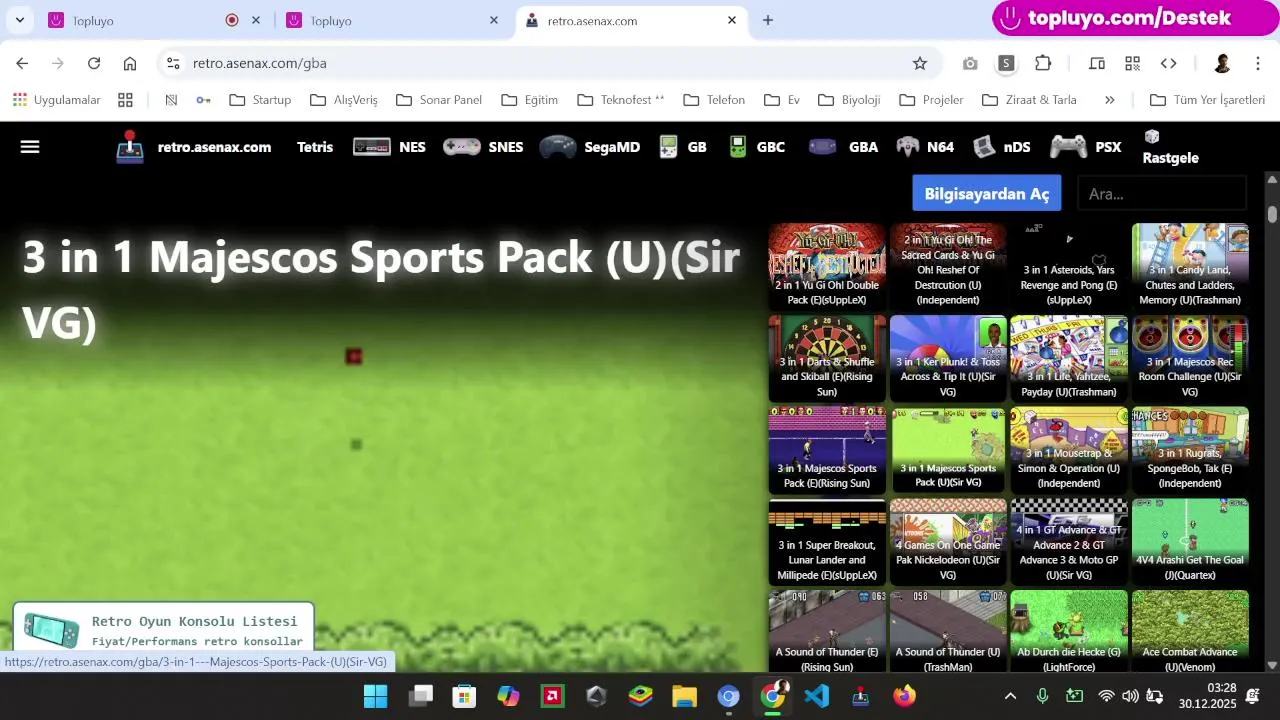Open the Tetris link
The image size is (1280, 720).
click(x=315, y=147)
